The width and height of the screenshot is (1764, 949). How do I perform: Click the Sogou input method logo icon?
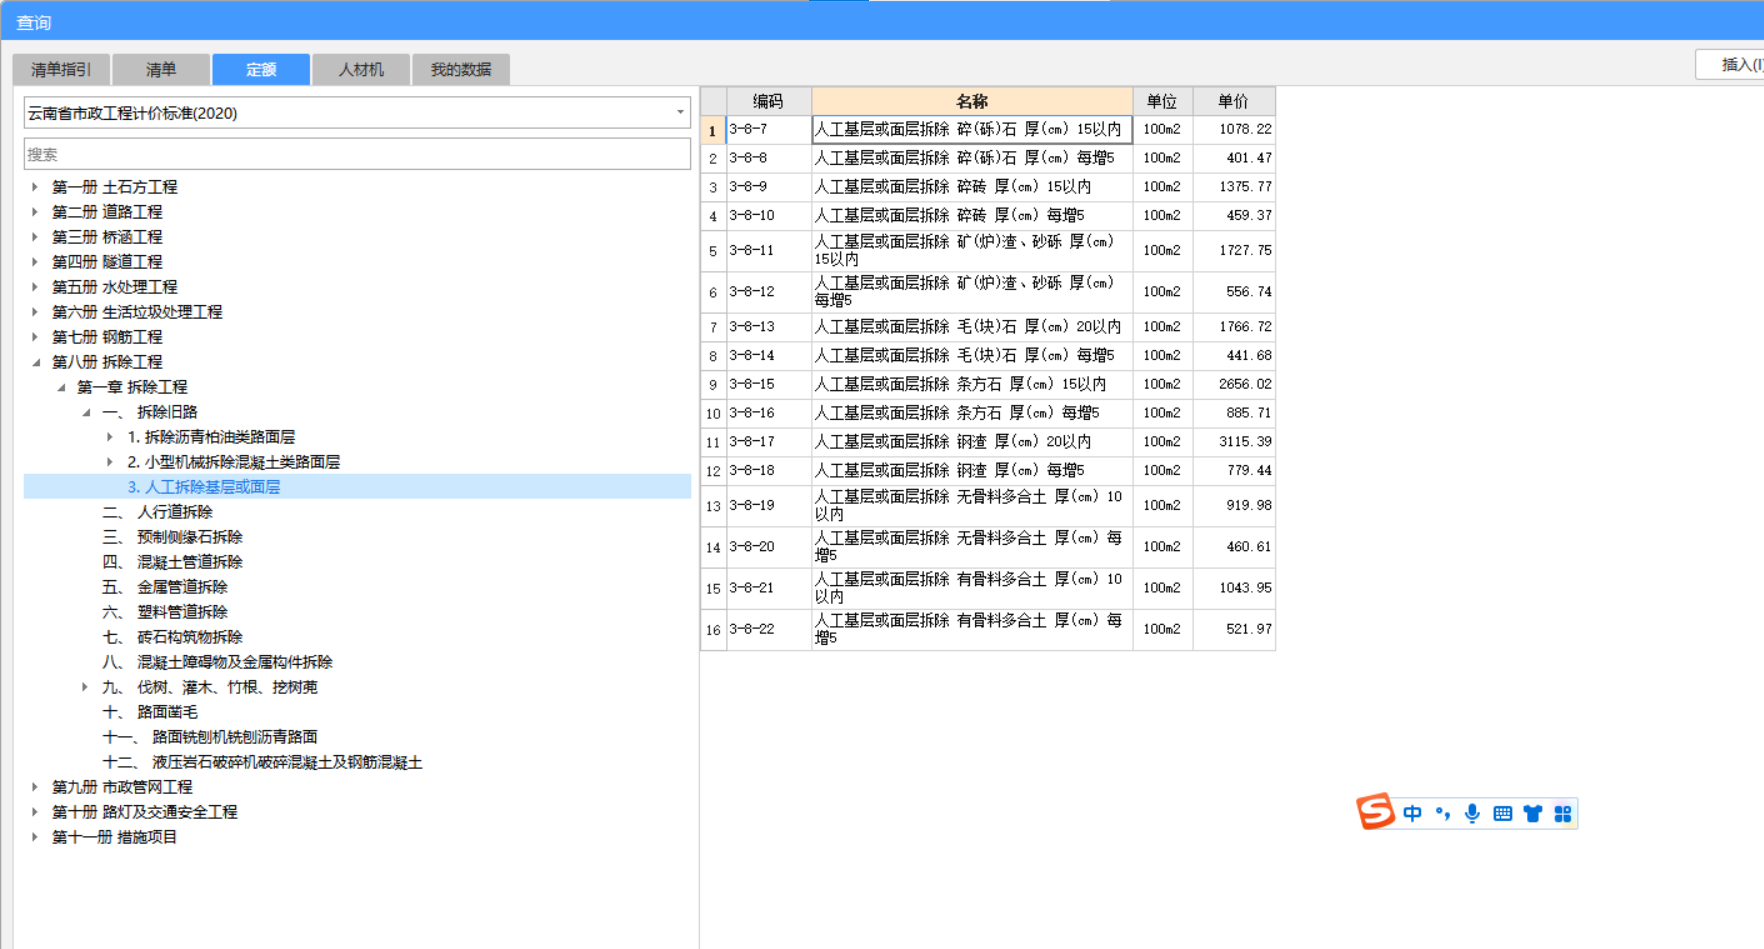pyautogui.click(x=1375, y=811)
